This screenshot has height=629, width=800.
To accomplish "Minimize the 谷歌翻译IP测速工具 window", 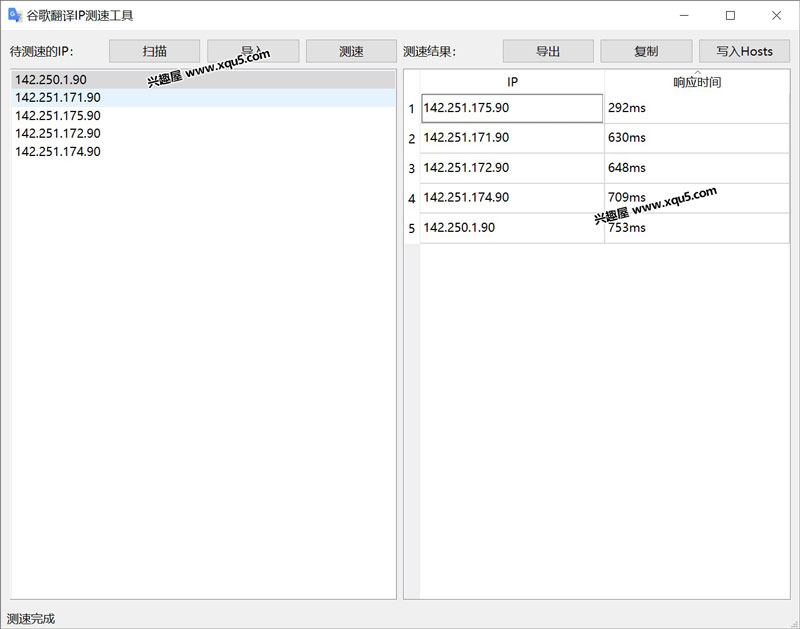I will [x=684, y=15].
